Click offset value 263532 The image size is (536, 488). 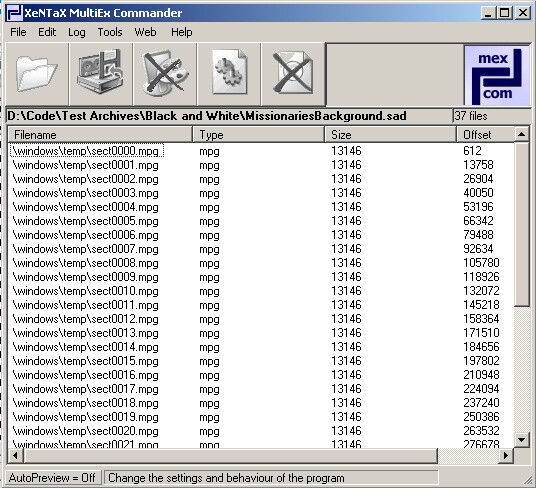(x=481, y=431)
